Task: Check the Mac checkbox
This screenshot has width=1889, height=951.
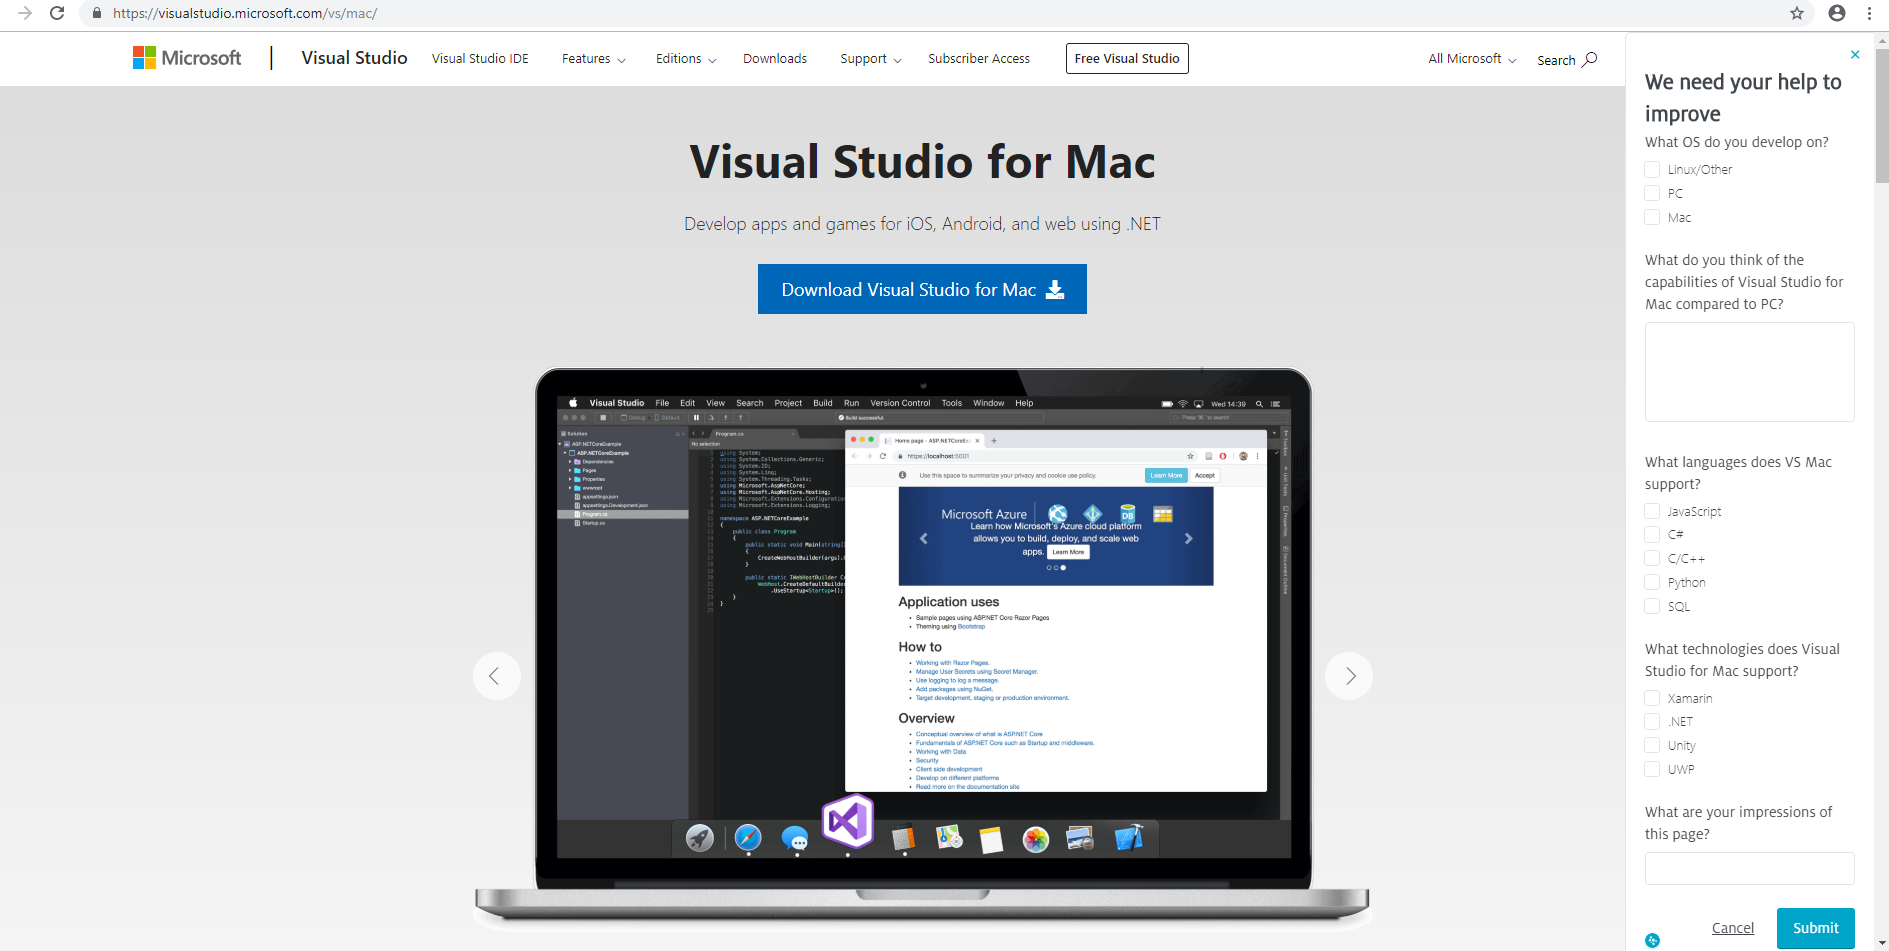Action: pos(1652,217)
